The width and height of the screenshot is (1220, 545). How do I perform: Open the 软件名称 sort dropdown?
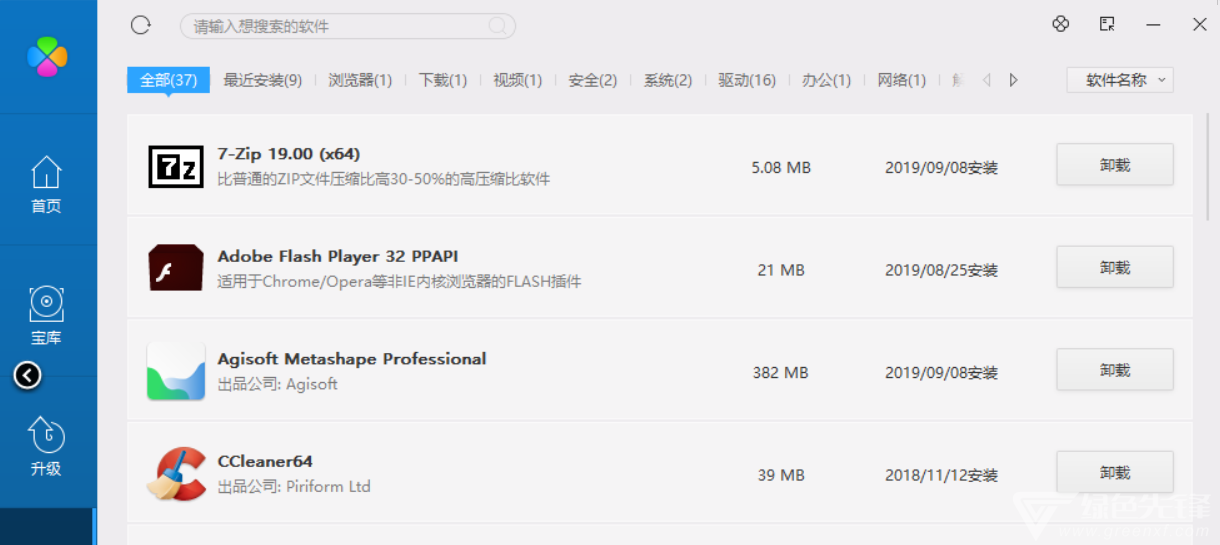(1120, 80)
